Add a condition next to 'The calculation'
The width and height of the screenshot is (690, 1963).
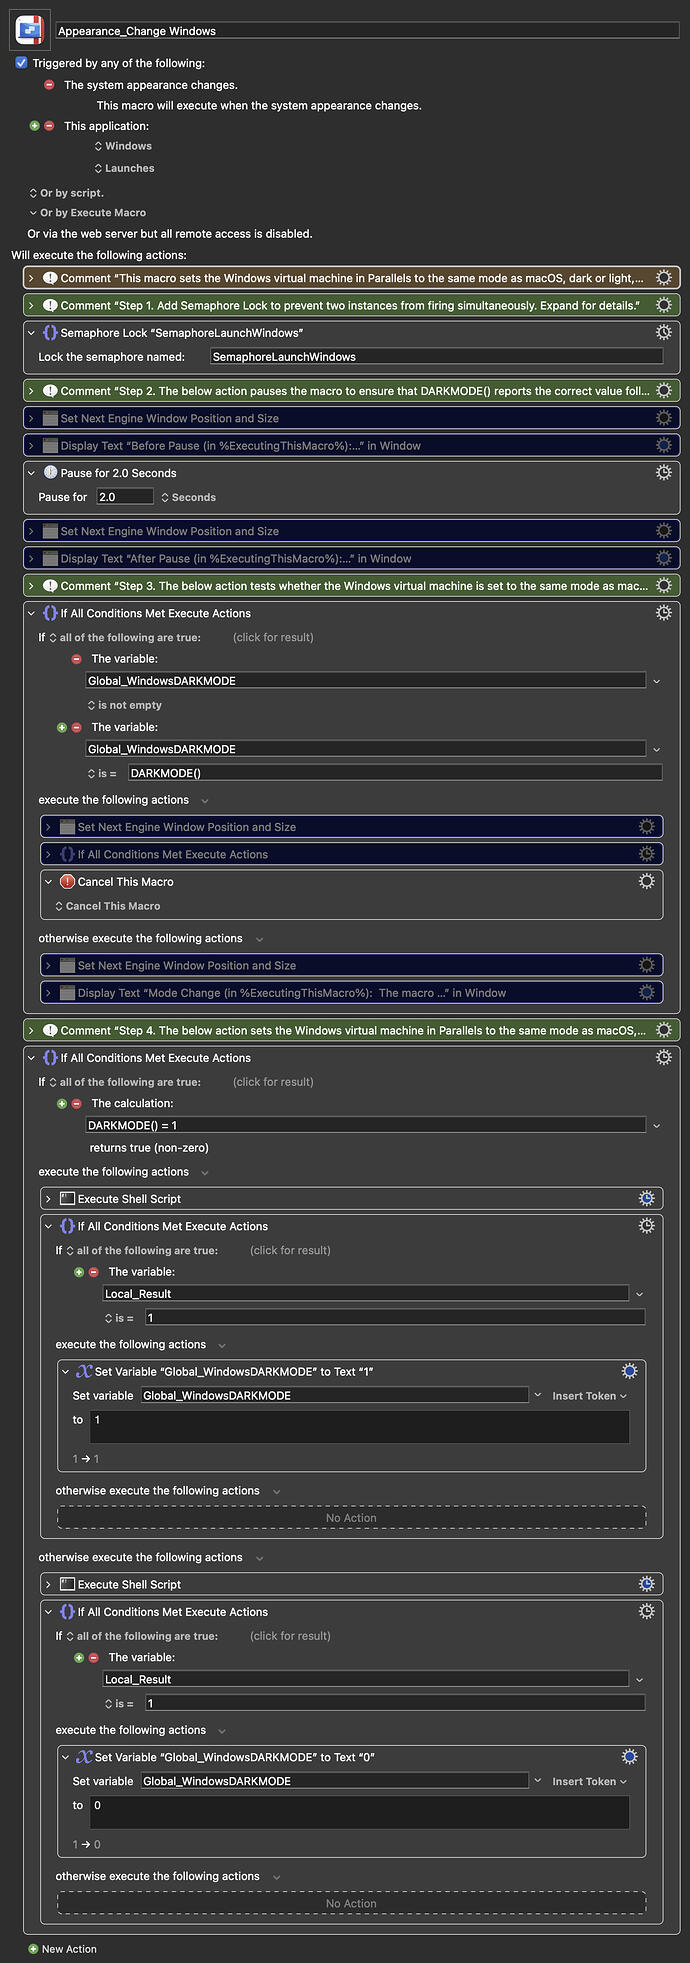tap(62, 1103)
